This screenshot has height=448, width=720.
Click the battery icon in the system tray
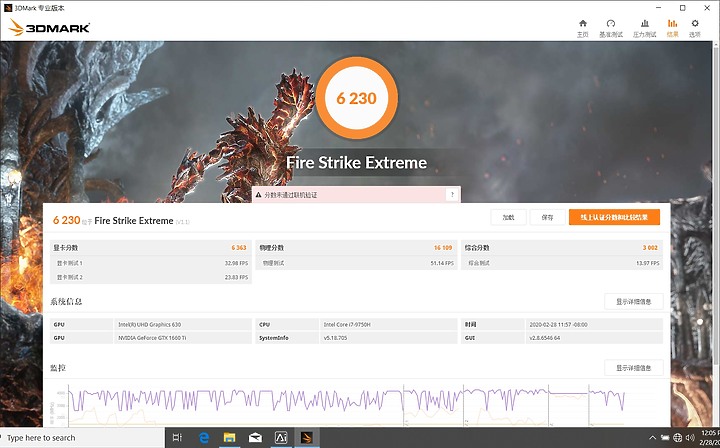pyautogui.click(x=665, y=438)
